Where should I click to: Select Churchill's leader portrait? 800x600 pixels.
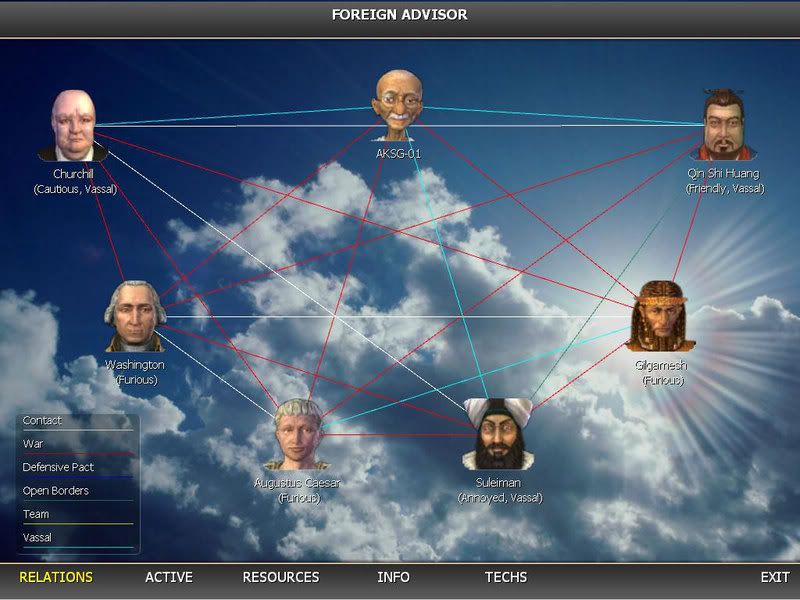point(73,126)
